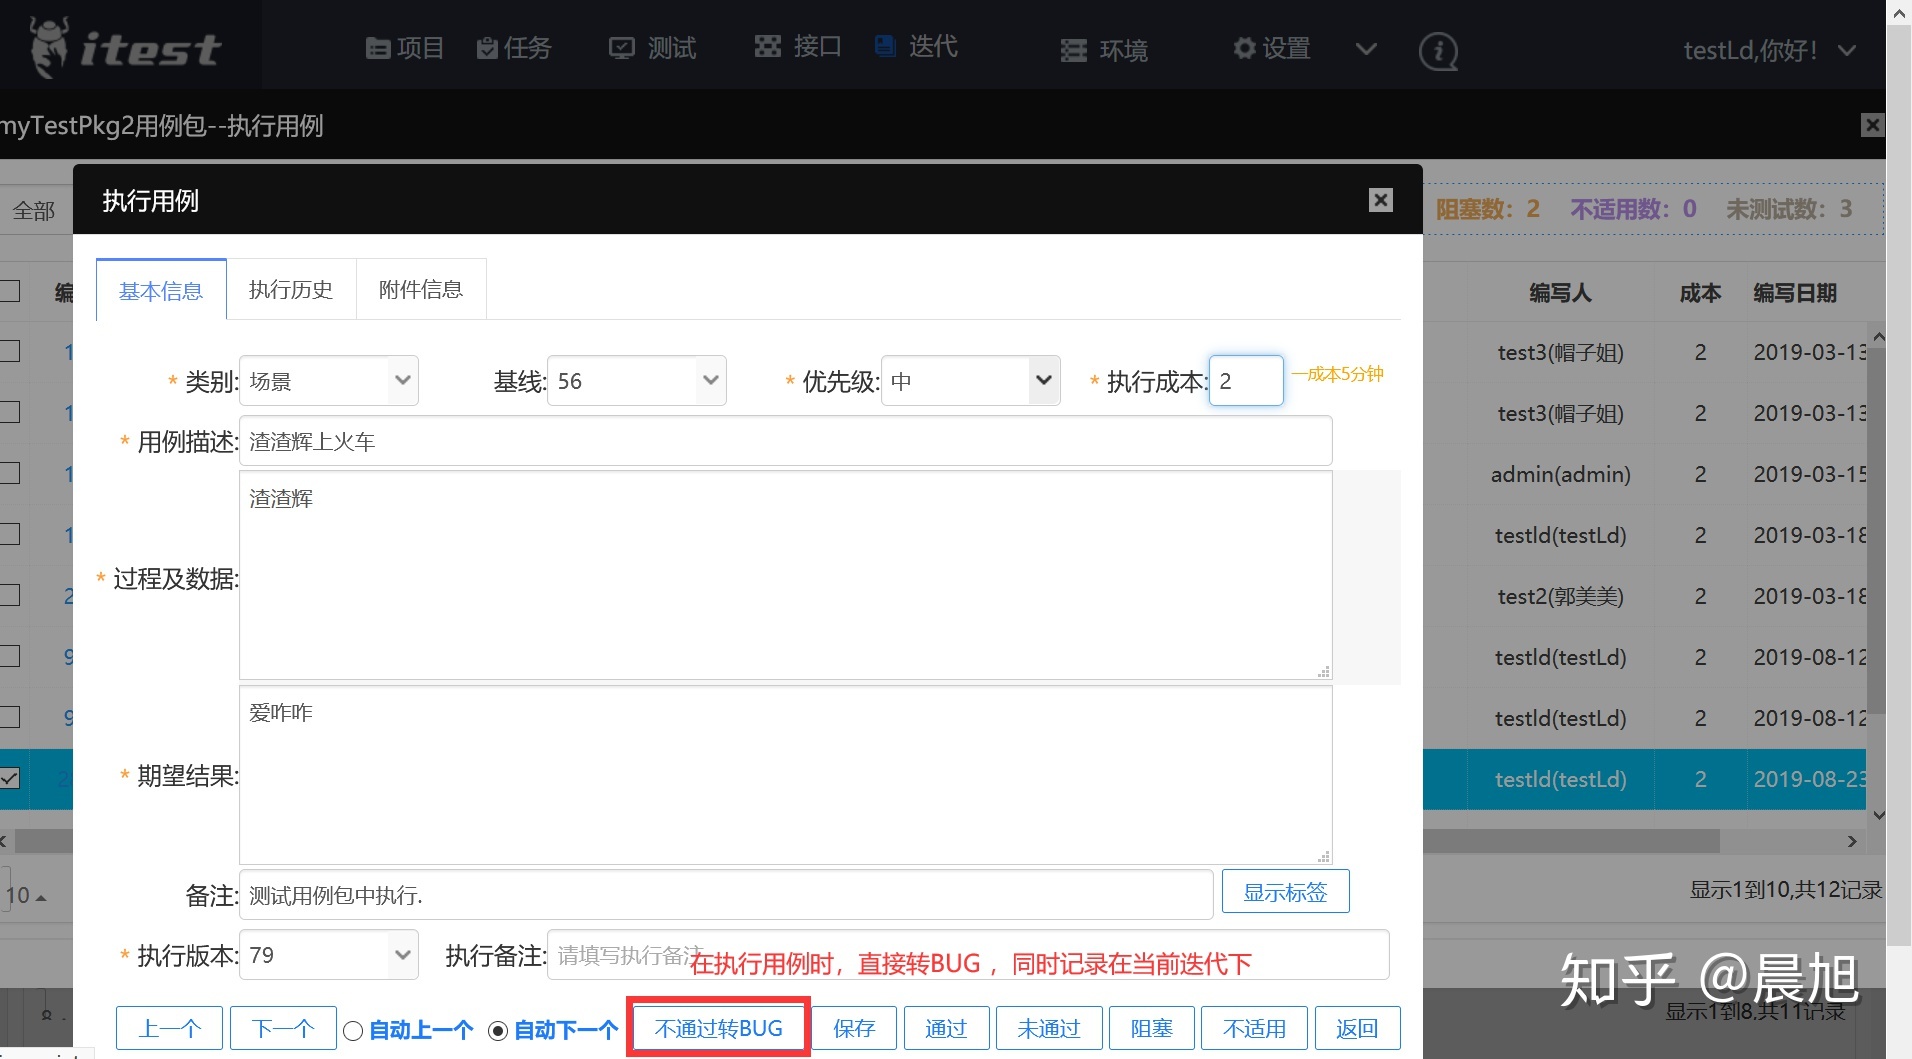The width and height of the screenshot is (1912, 1059).
Task: Open the 环境 menu
Action: click(x=1104, y=50)
